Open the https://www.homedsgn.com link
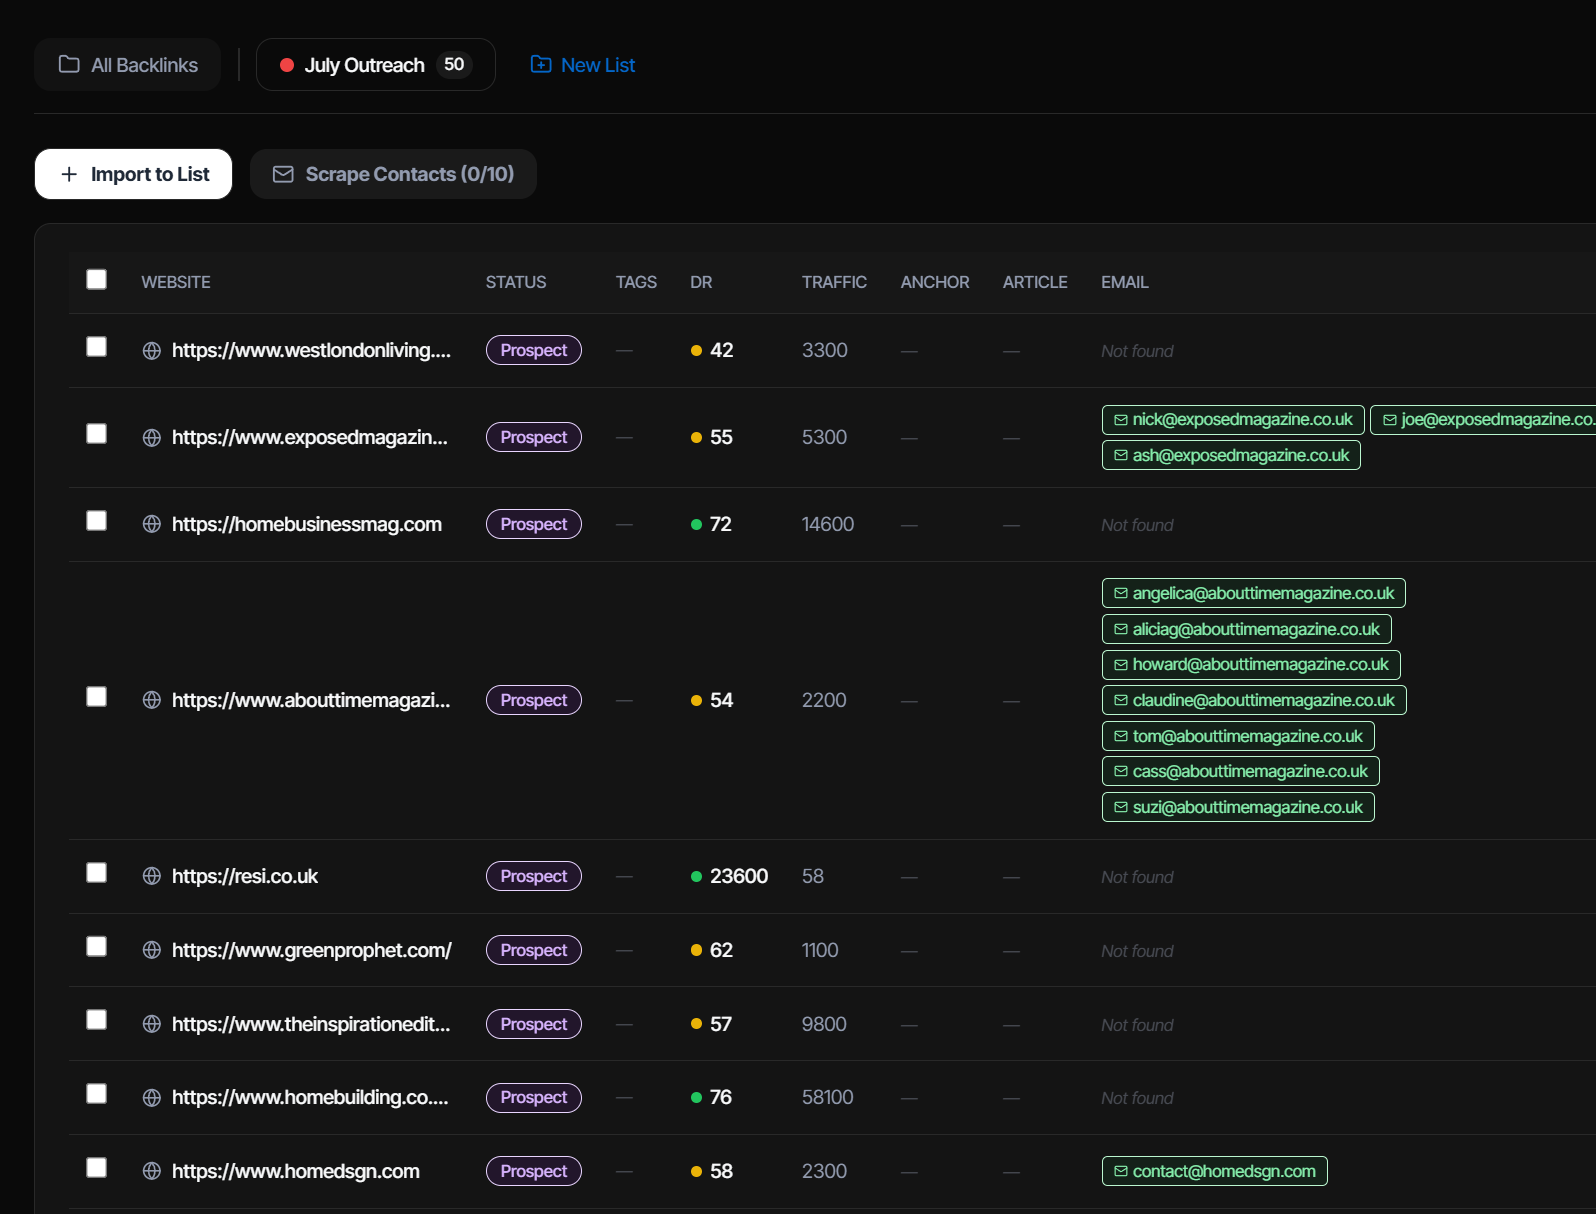 pyautogui.click(x=296, y=1171)
